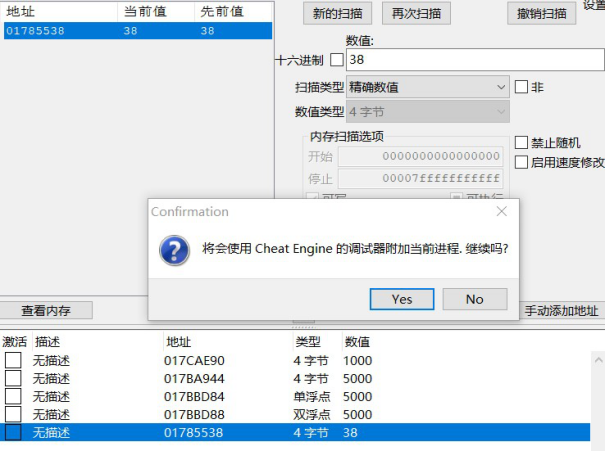Activate checkbox for address 017BBD88
The image size is (605, 452).
(x=13, y=414)
